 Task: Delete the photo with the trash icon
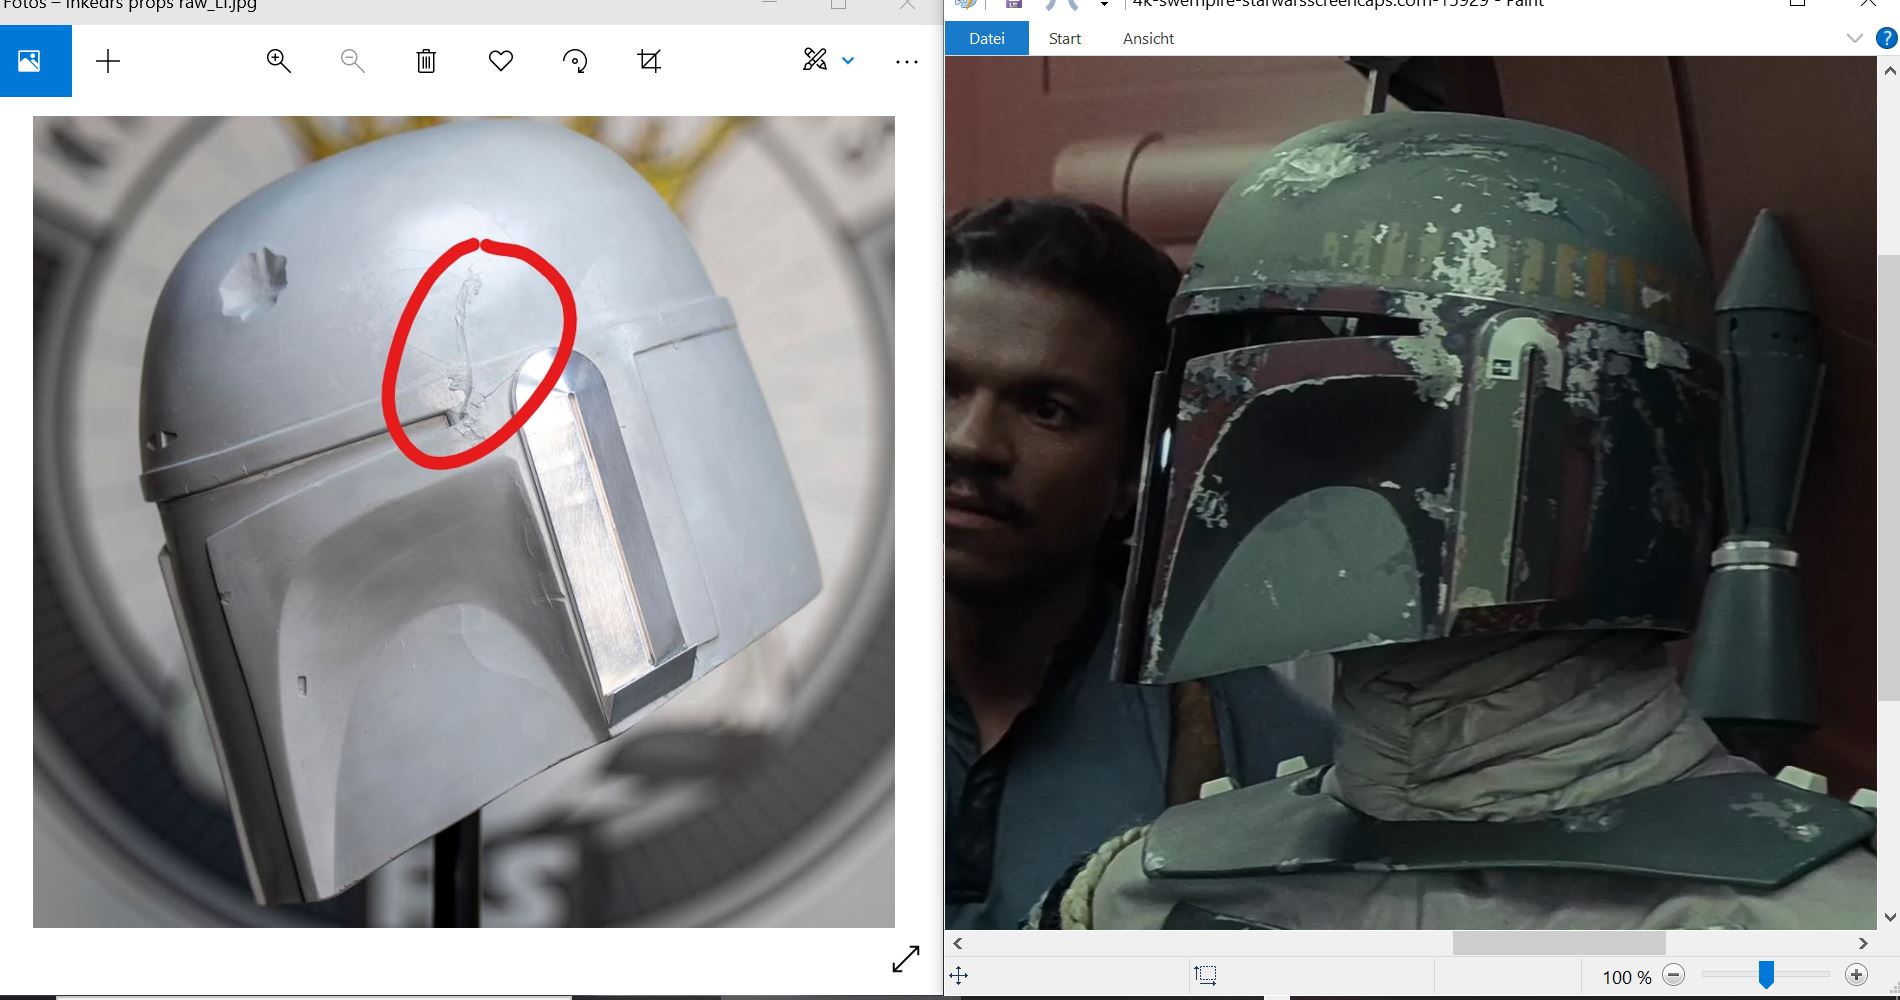coord(426,61)
